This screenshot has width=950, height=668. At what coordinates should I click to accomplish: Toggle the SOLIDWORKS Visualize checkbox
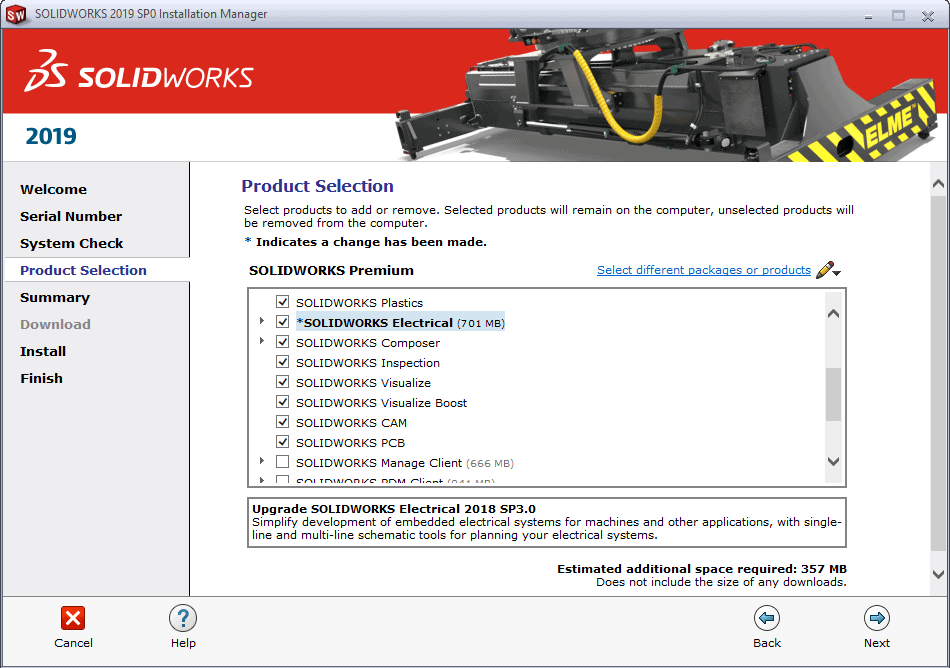pos(282,382)
